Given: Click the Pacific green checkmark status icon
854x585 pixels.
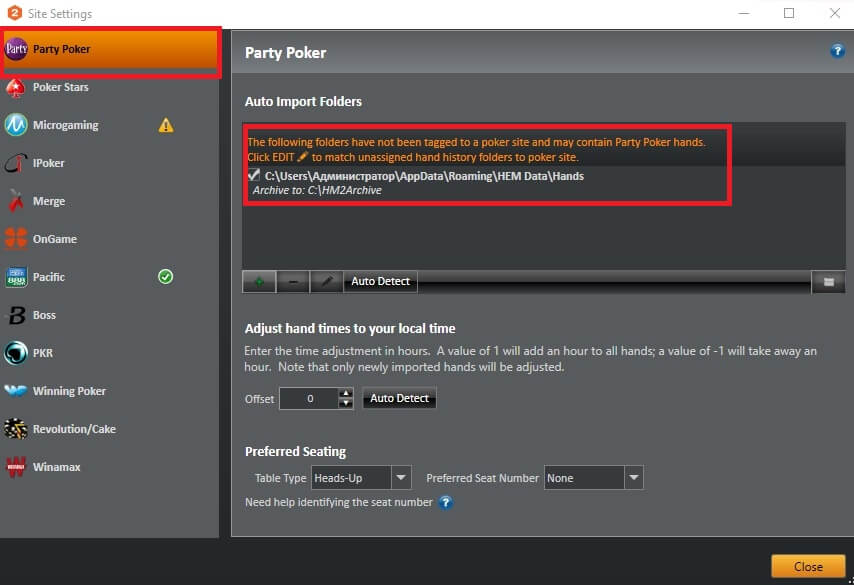Looking at the screenshot, I should (x=166, y=277).
